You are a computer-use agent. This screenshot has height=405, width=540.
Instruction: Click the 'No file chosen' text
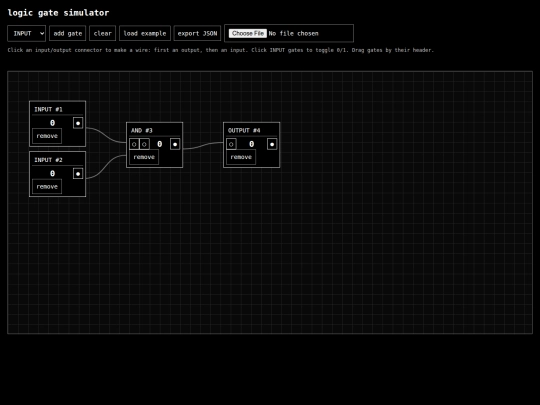point(293,33)
